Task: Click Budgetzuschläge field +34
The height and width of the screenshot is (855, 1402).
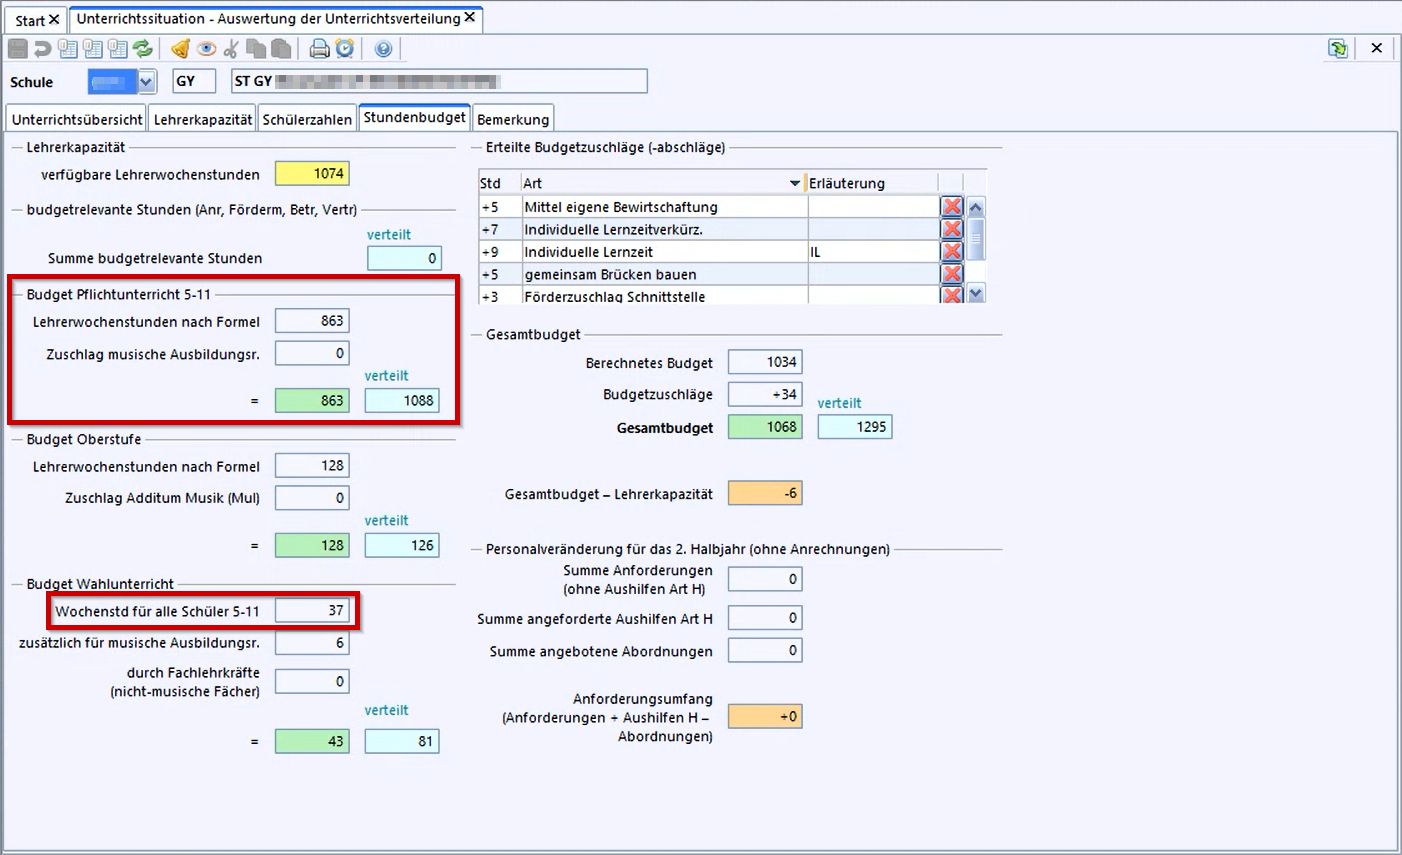Action: 765,394
